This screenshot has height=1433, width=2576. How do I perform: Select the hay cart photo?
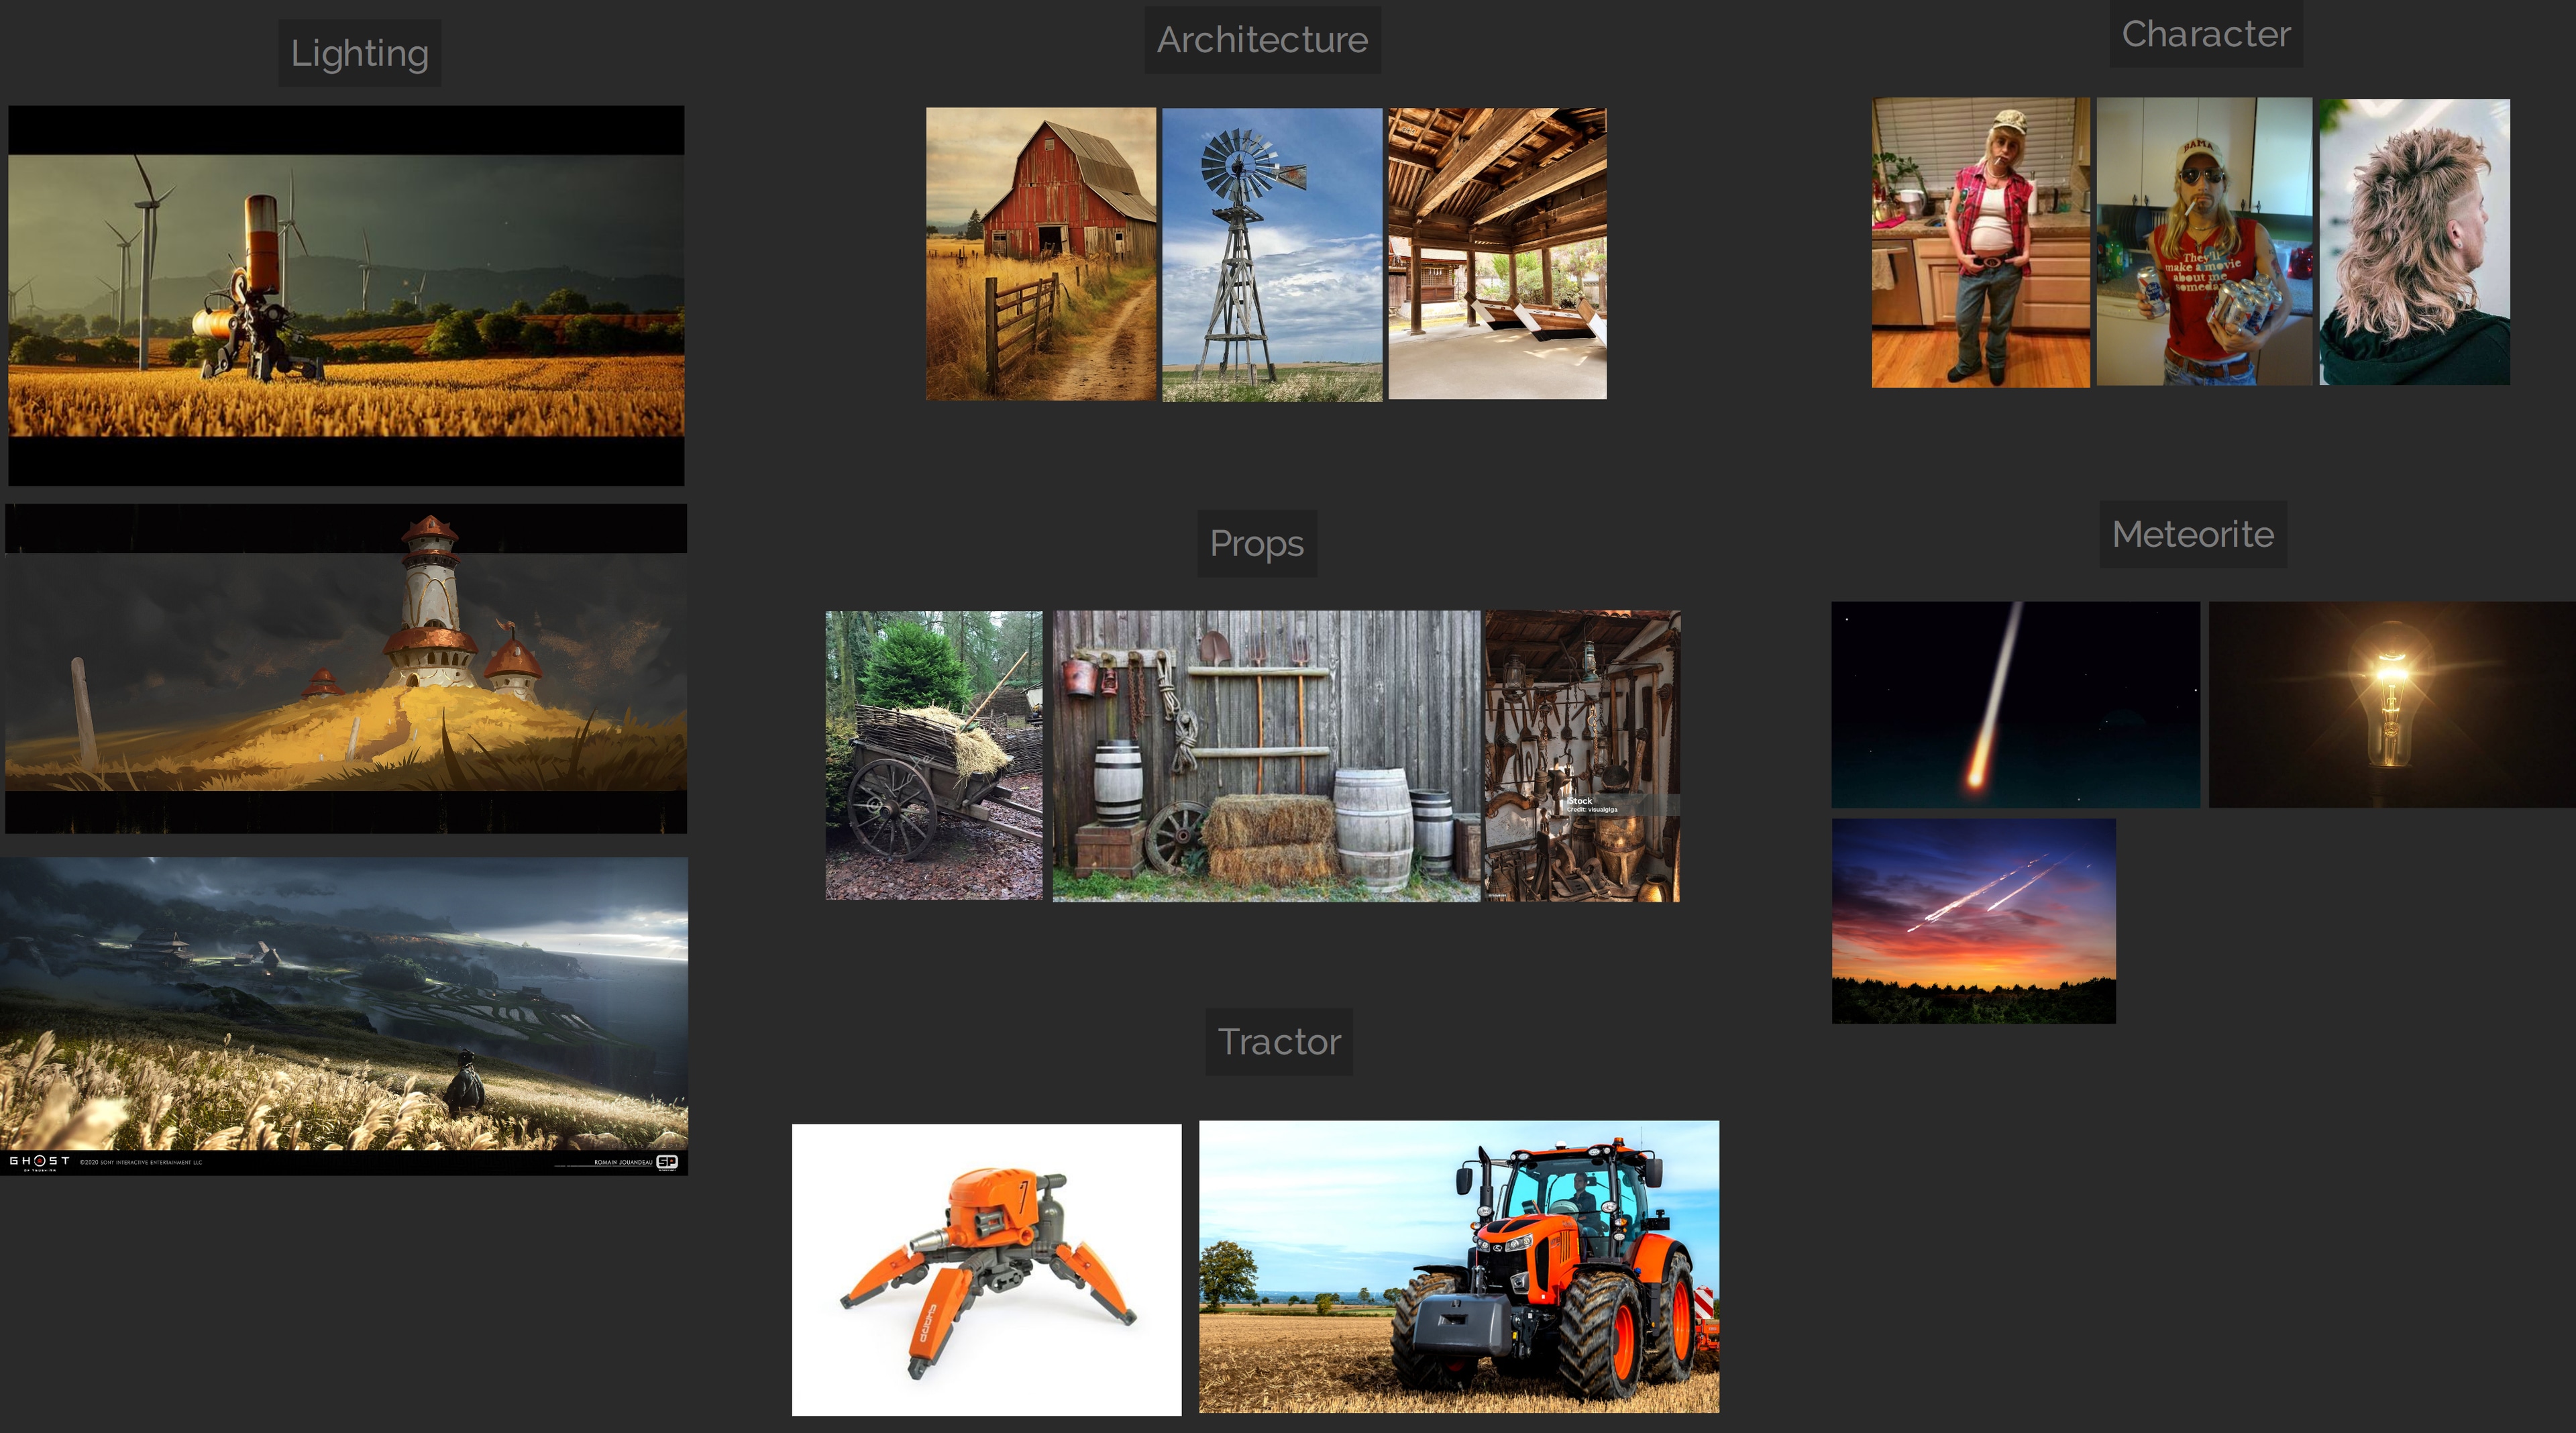click(x=933, y=755)
